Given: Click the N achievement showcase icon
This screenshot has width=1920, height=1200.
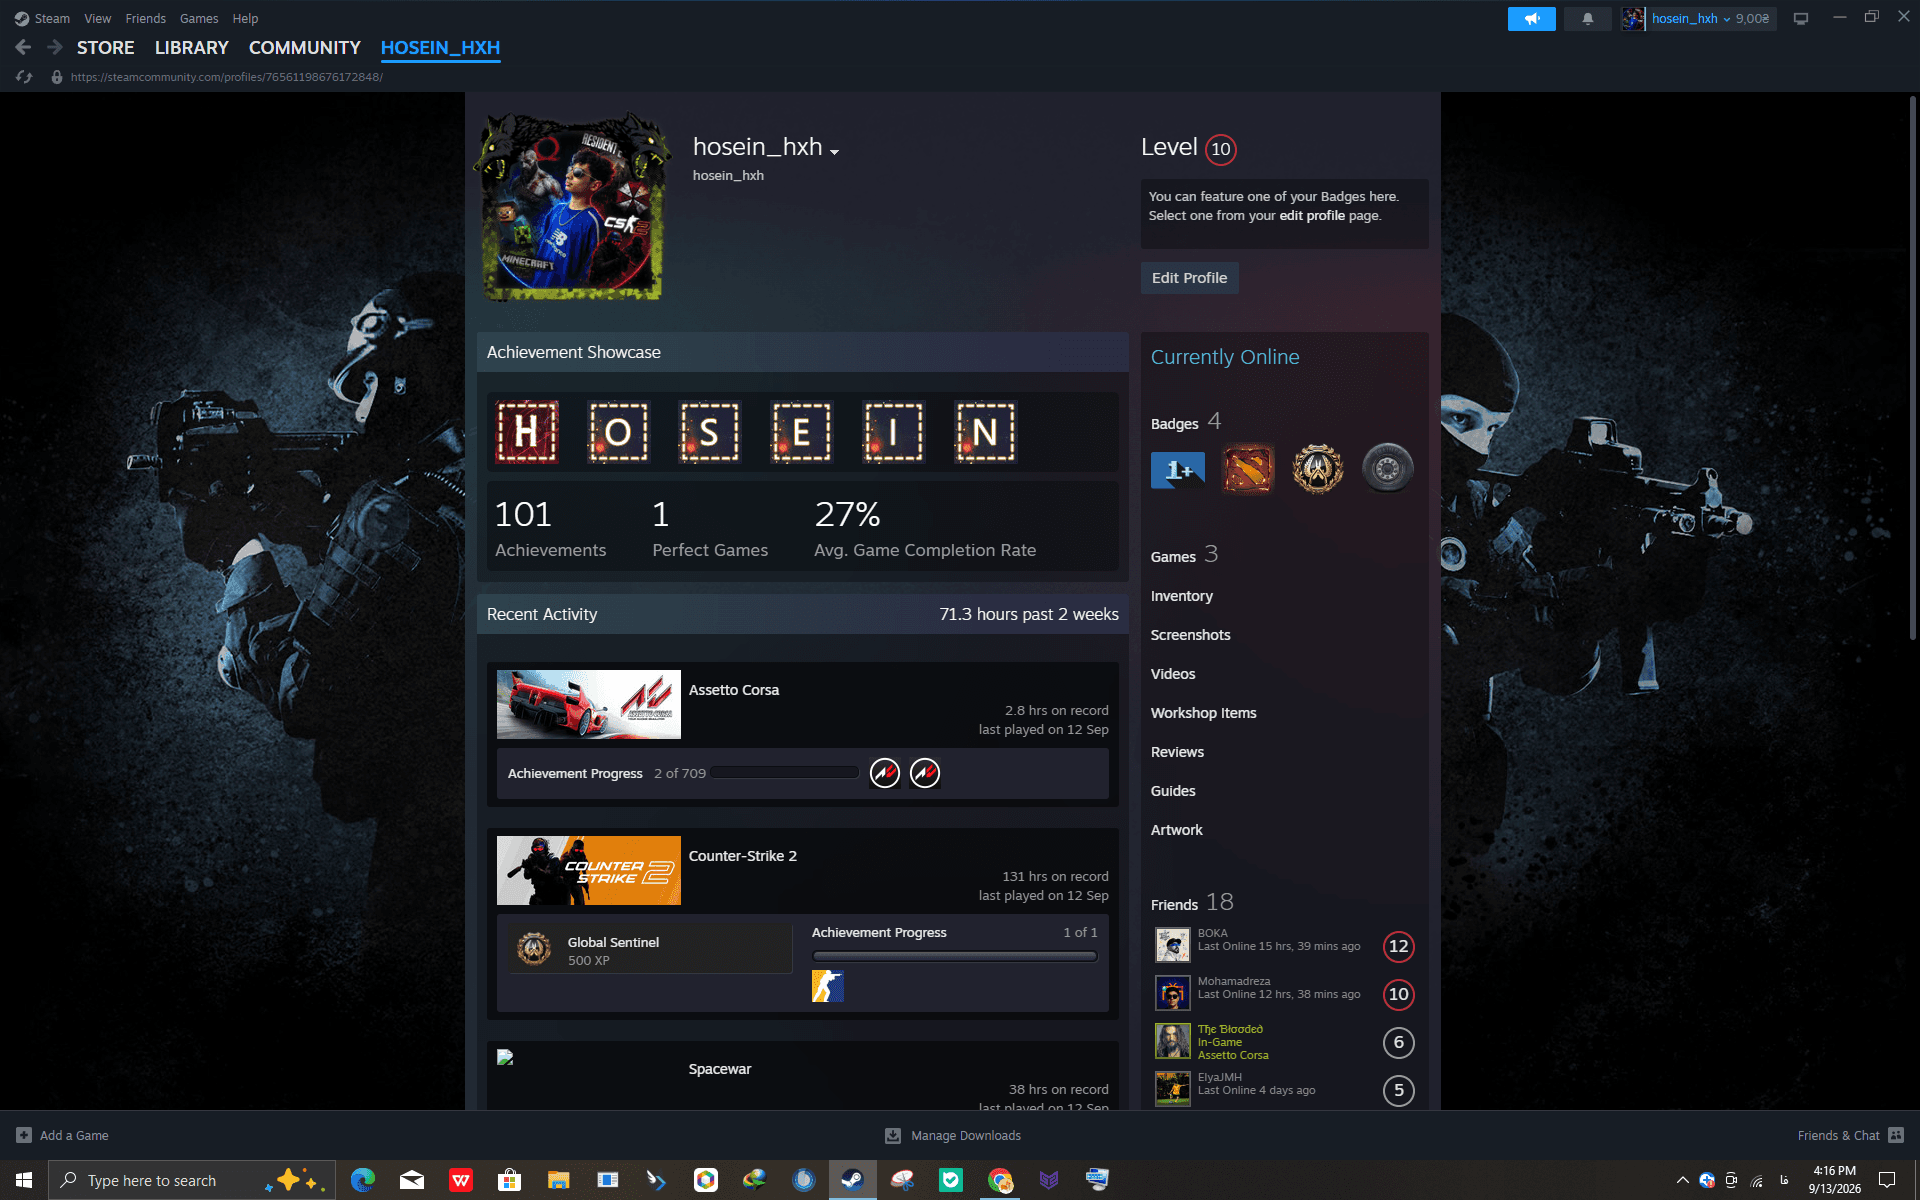Looking at the screenshot, I should tap(985, 432).
